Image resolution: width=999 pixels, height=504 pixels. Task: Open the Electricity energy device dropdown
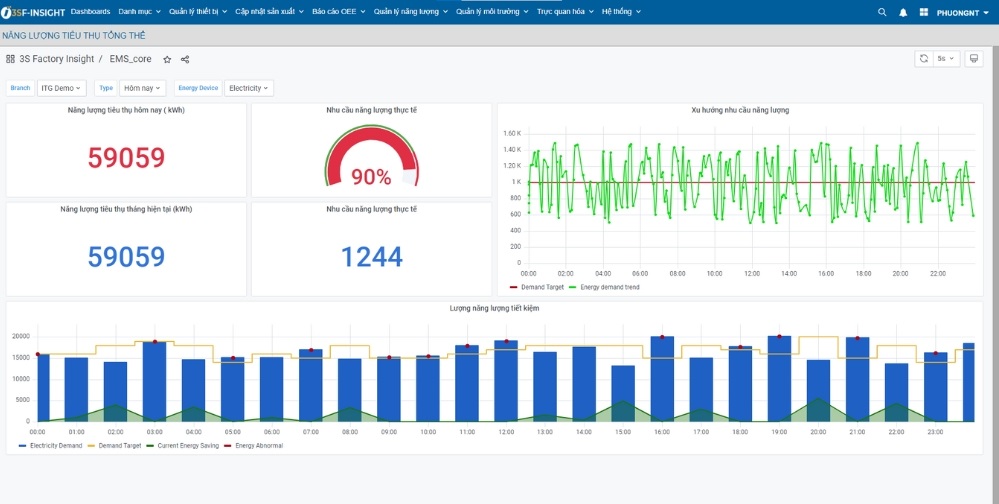(248, 88)
